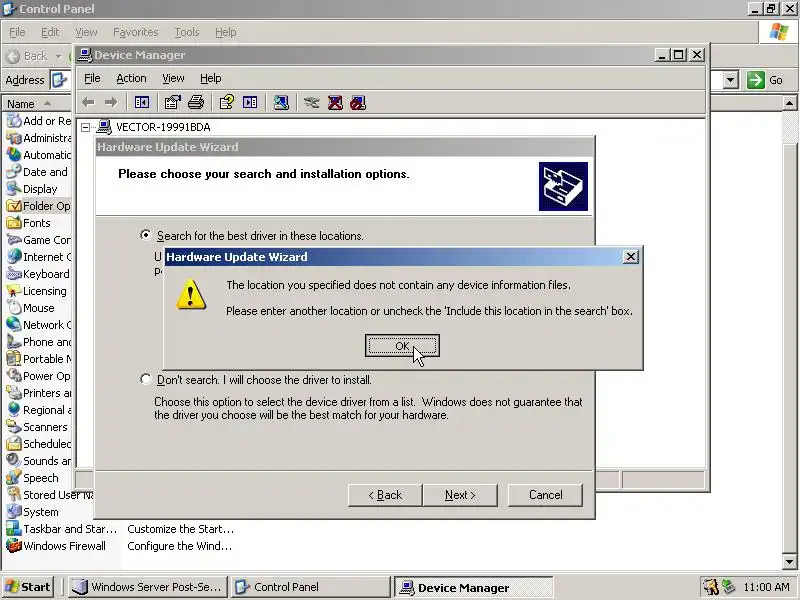This screenshot has height=600, width=800.
Task: Open Control Panel Tools menu
Action: tap(187, 32)
